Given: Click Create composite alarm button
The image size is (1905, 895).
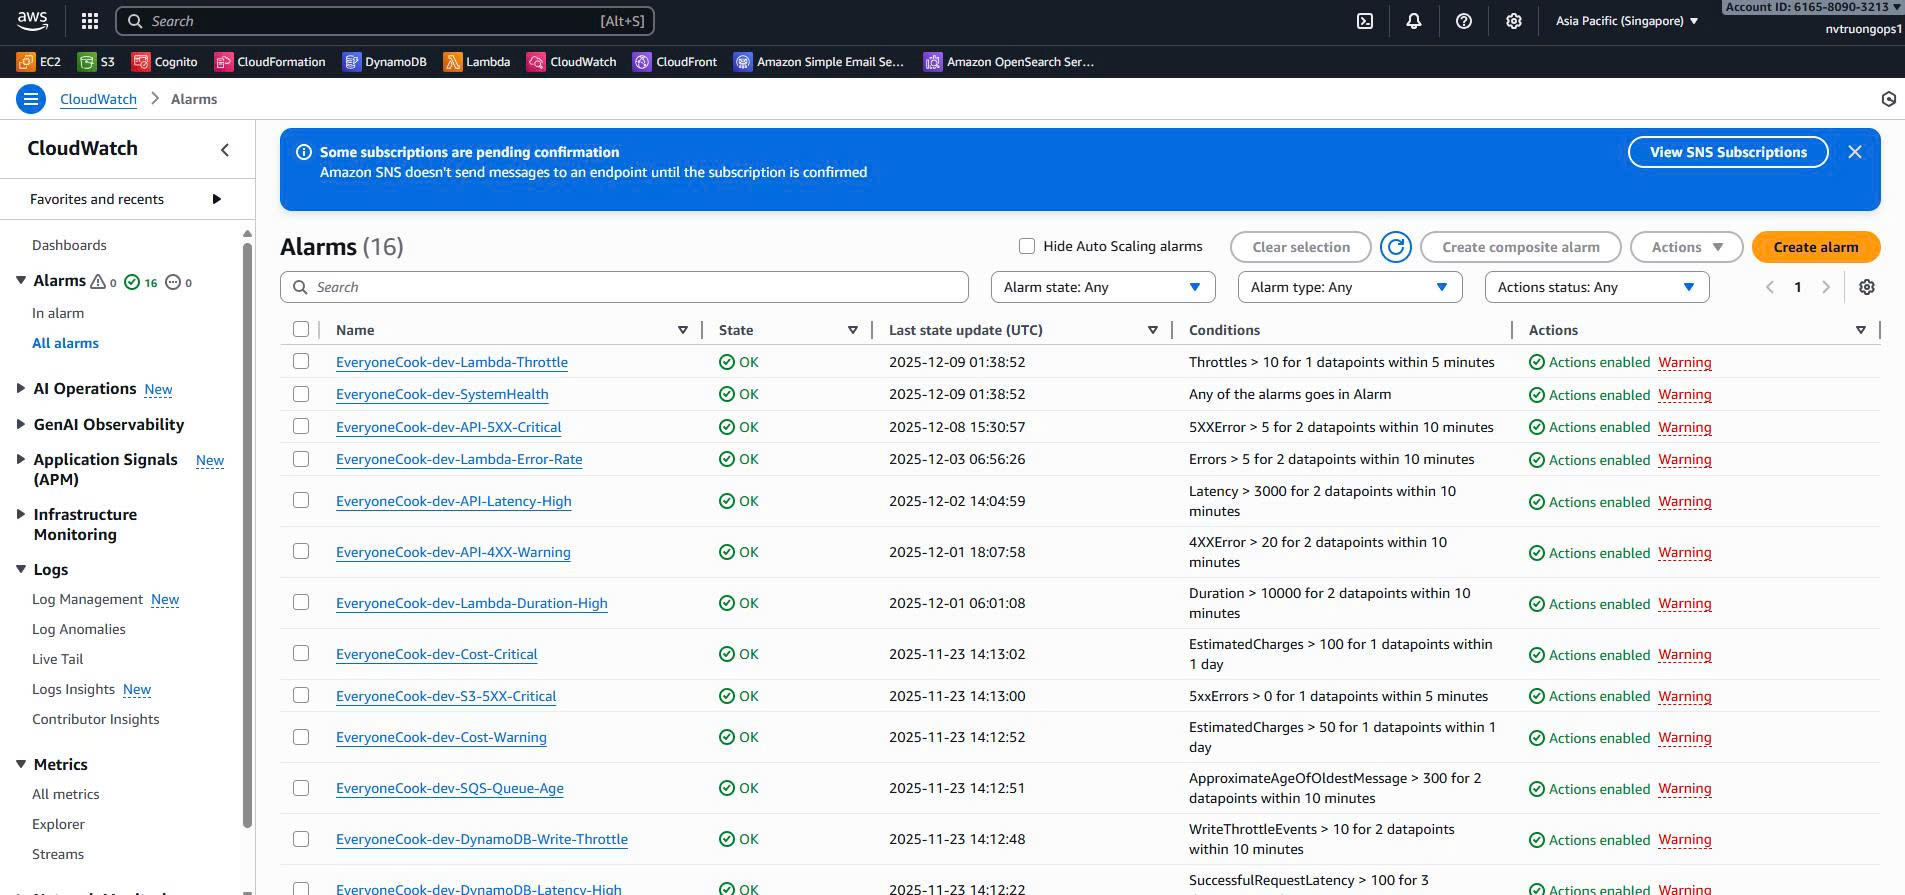Looking at the screenshot, I should tap(1520, 247).
